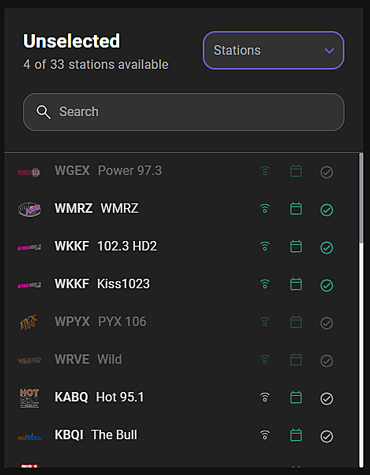This screenshot has width=370, height=475.
Task: Open the calendar icon for WPYX PYX 106
Action: pyautogui.click(x=296, y=322)
